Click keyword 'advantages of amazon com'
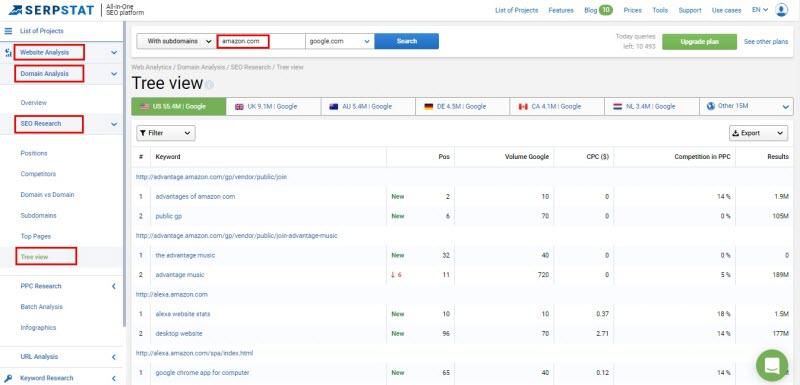The image size is (800, 385). click(195, 196)
